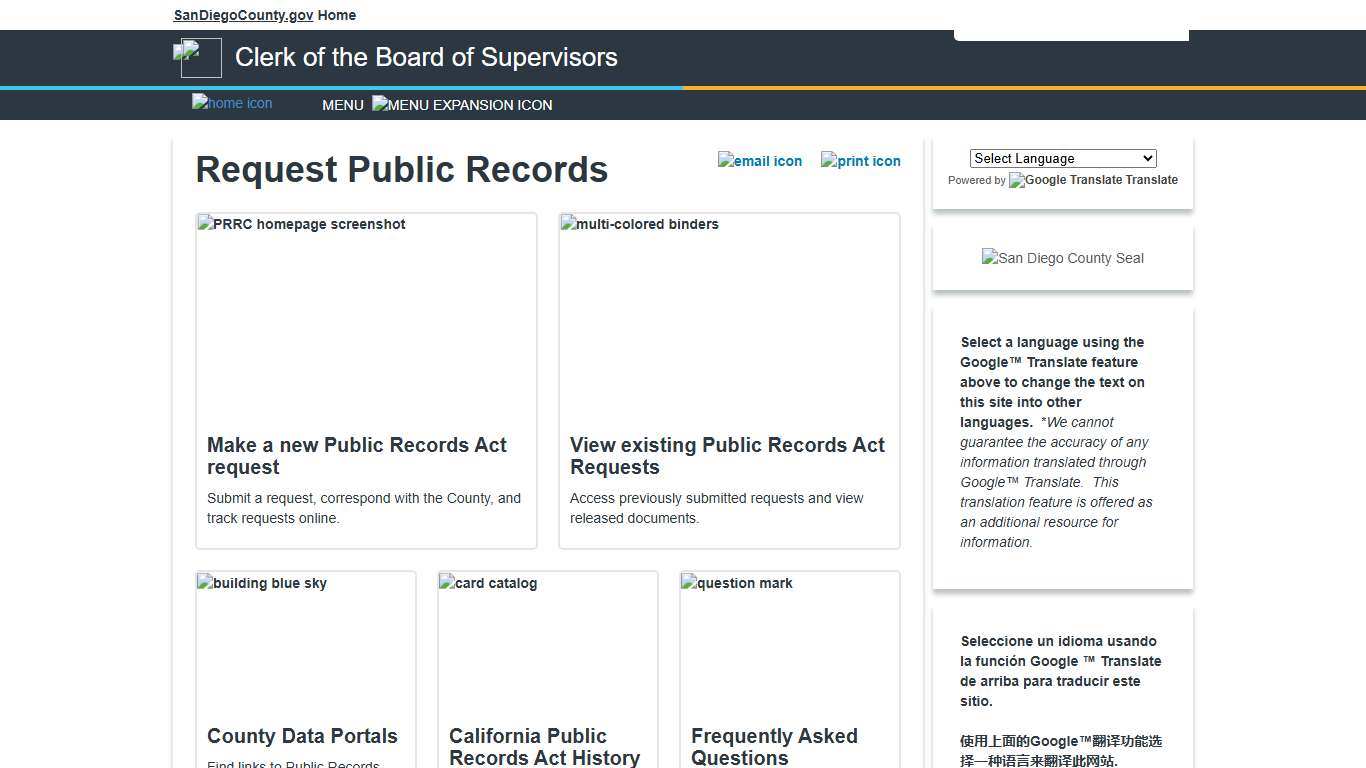The image size is (1366, 768).
Task: Click the print icon for Request Public Records
Action: [x=860, y=161]
